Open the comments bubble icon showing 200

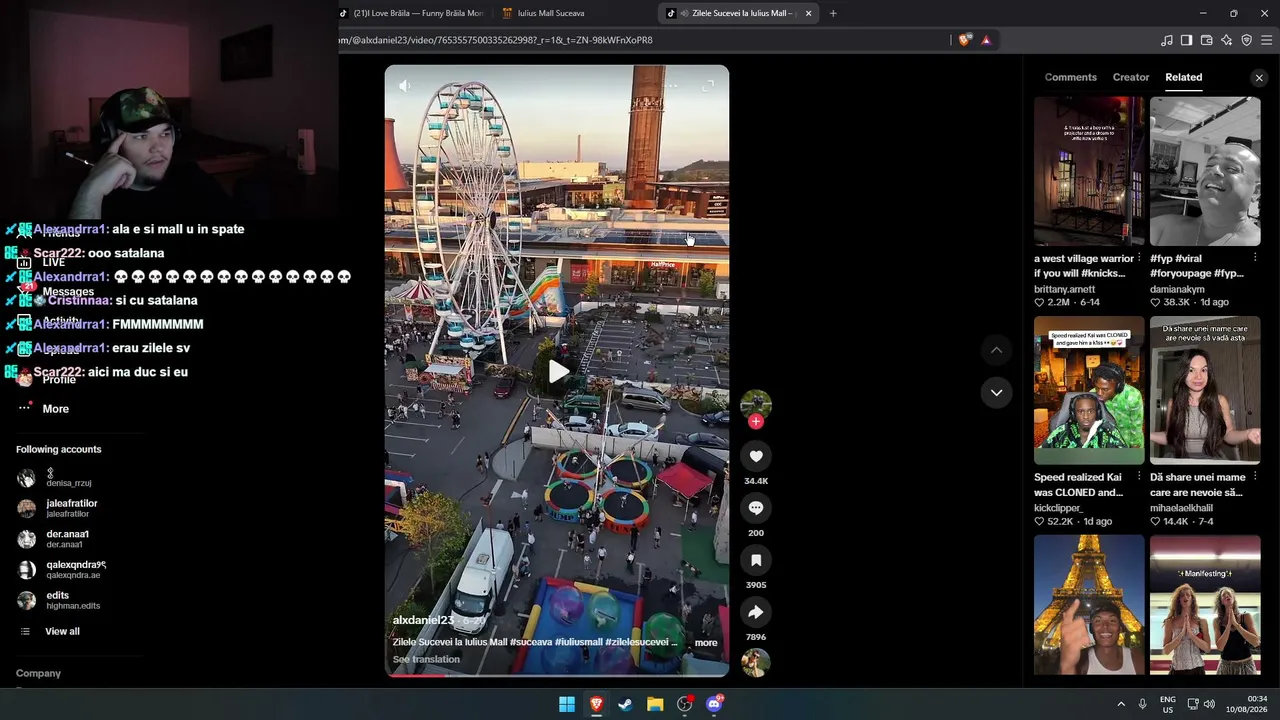point(756,508)
